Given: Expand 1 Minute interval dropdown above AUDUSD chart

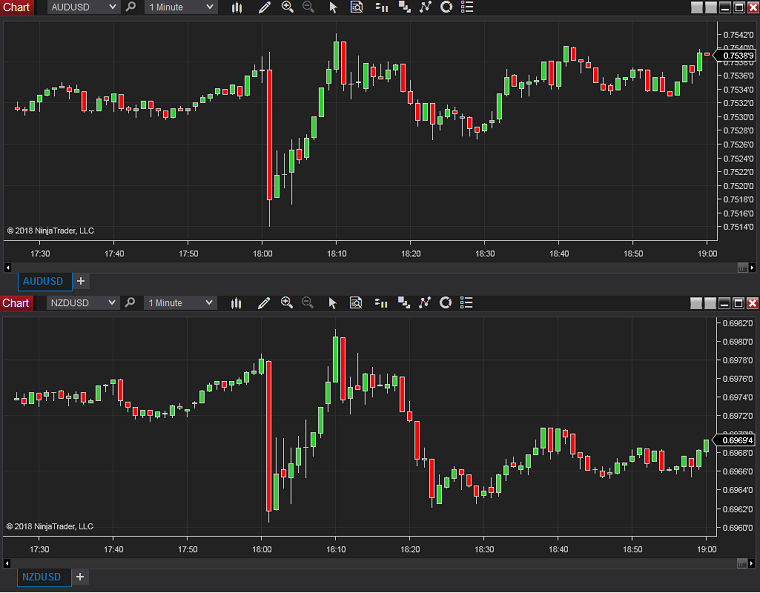Looking at the screenshot, I should pos(209,7).
